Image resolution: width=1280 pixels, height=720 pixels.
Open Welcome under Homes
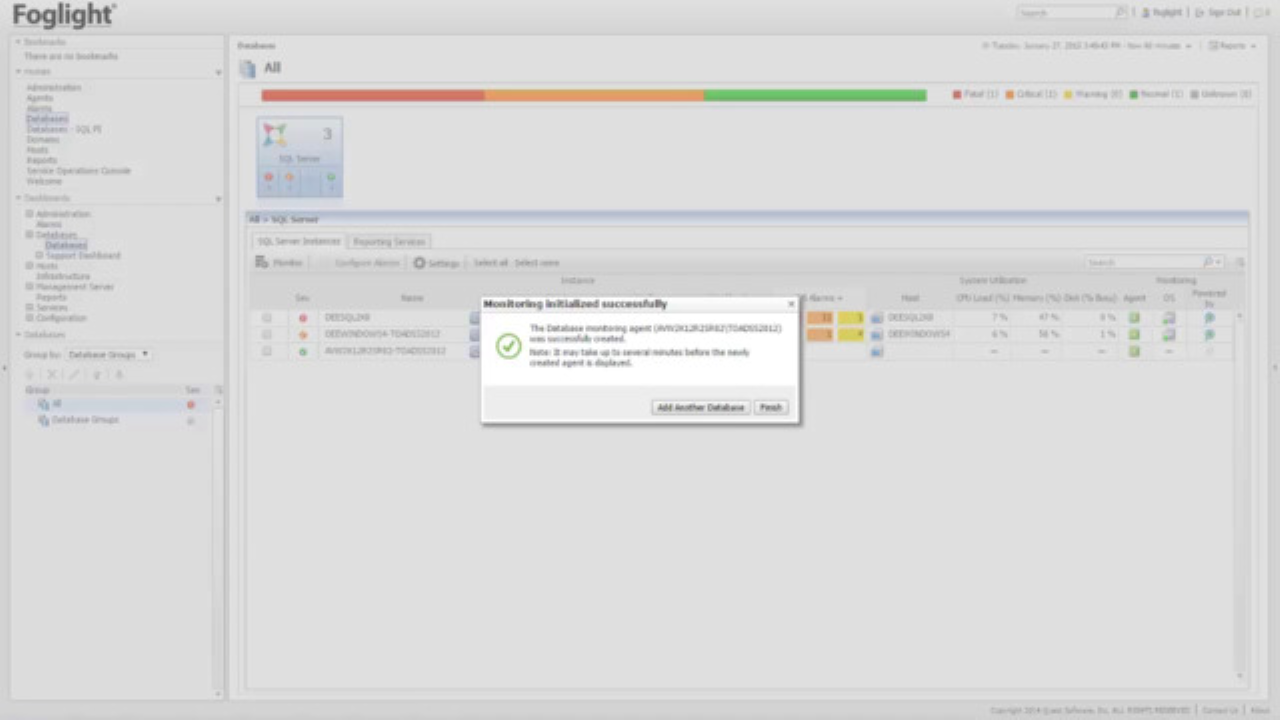[x=44, y=181]
